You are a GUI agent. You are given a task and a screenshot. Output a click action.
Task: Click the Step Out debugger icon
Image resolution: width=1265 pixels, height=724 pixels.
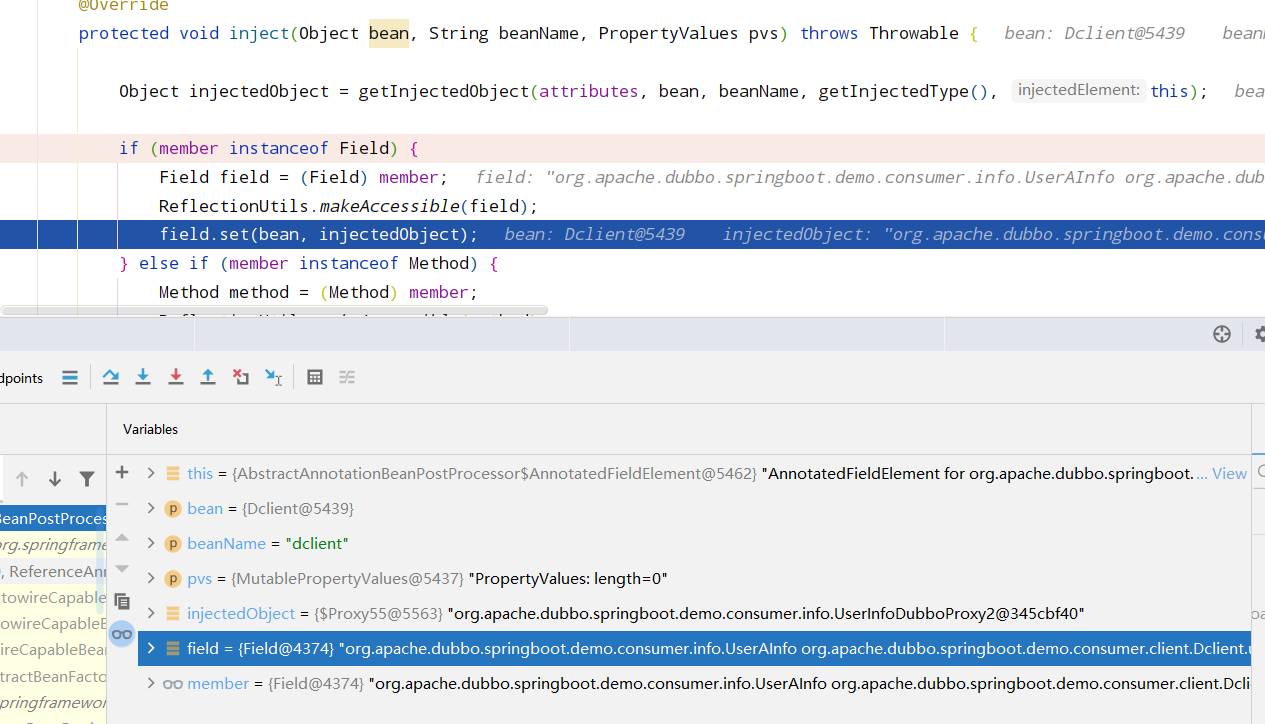tap(208, 377)
